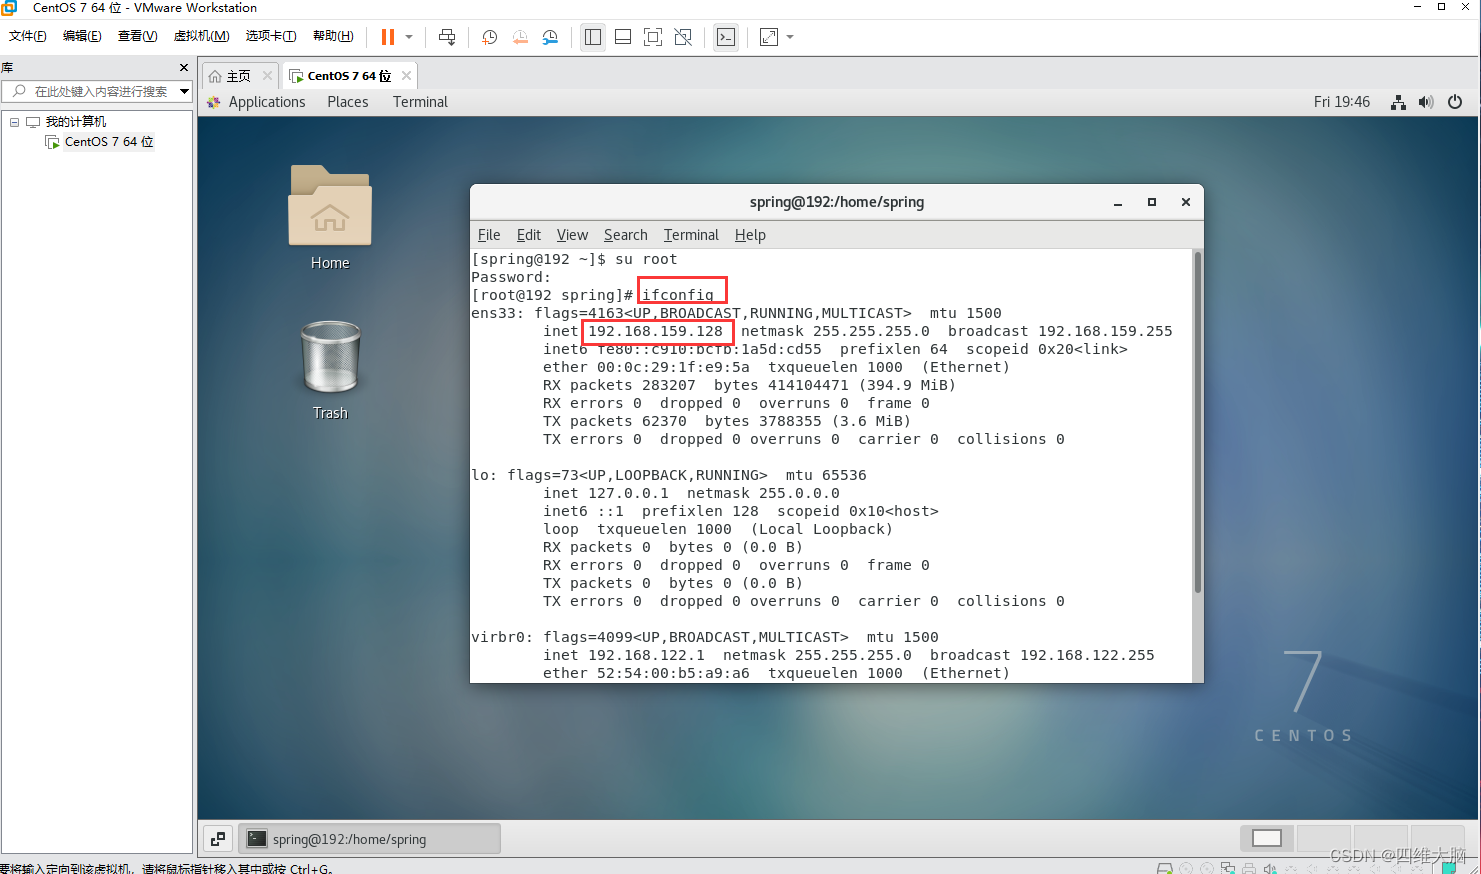Click the Send Ctrl+Alt+Del toolbar icon

pyautogui.click(x=447, y=37)
